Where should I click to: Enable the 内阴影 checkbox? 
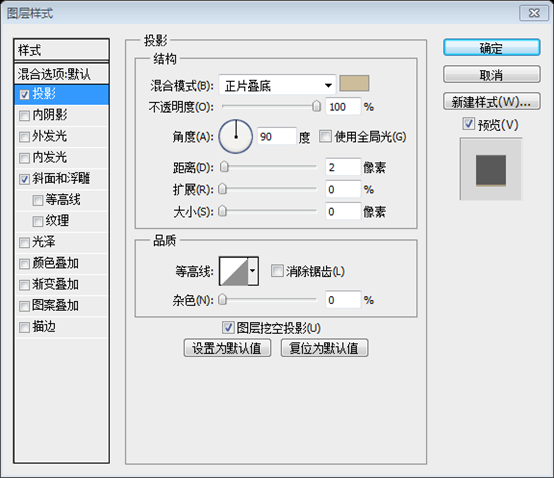tap(24, 116)
